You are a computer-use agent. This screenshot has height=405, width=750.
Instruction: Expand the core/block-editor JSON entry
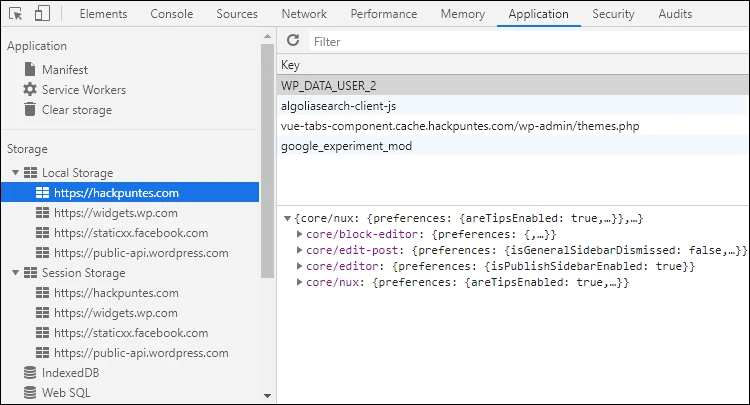[x=299, y=234]
